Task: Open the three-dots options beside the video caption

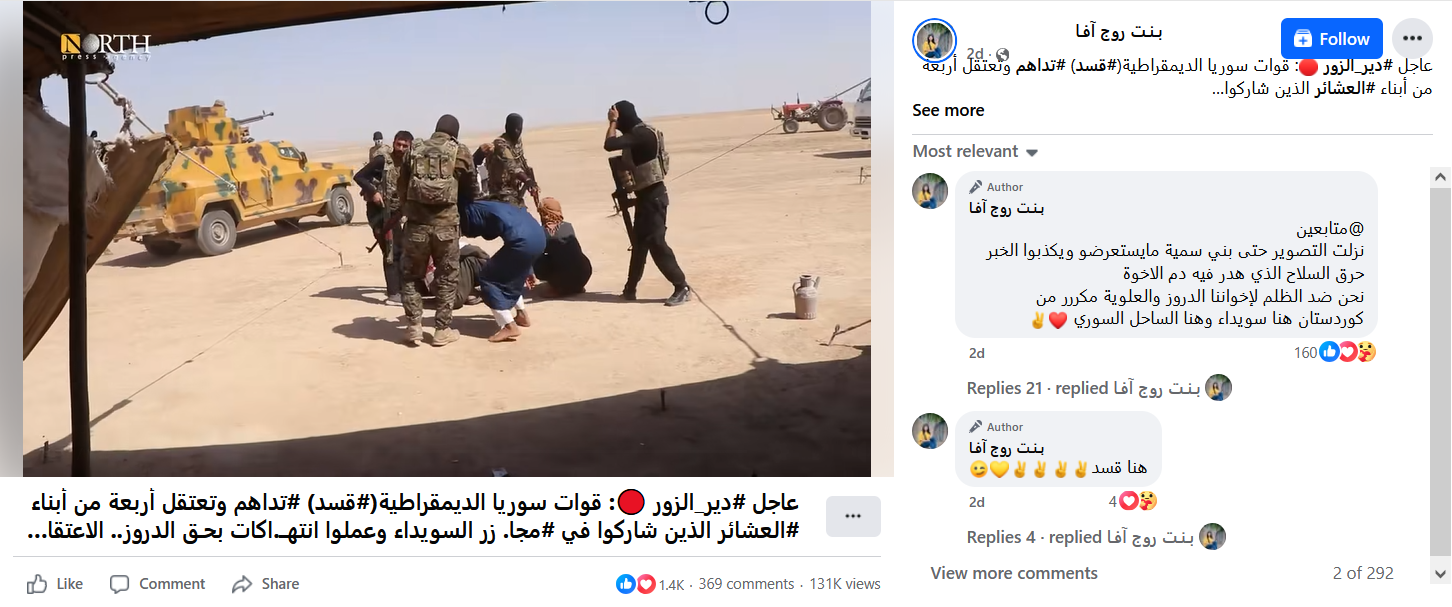Action: (x=853, y=516)
